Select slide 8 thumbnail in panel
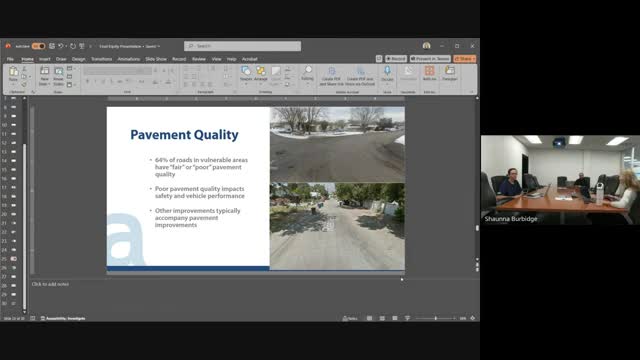The image size is (640, 360). click(13, 107)
